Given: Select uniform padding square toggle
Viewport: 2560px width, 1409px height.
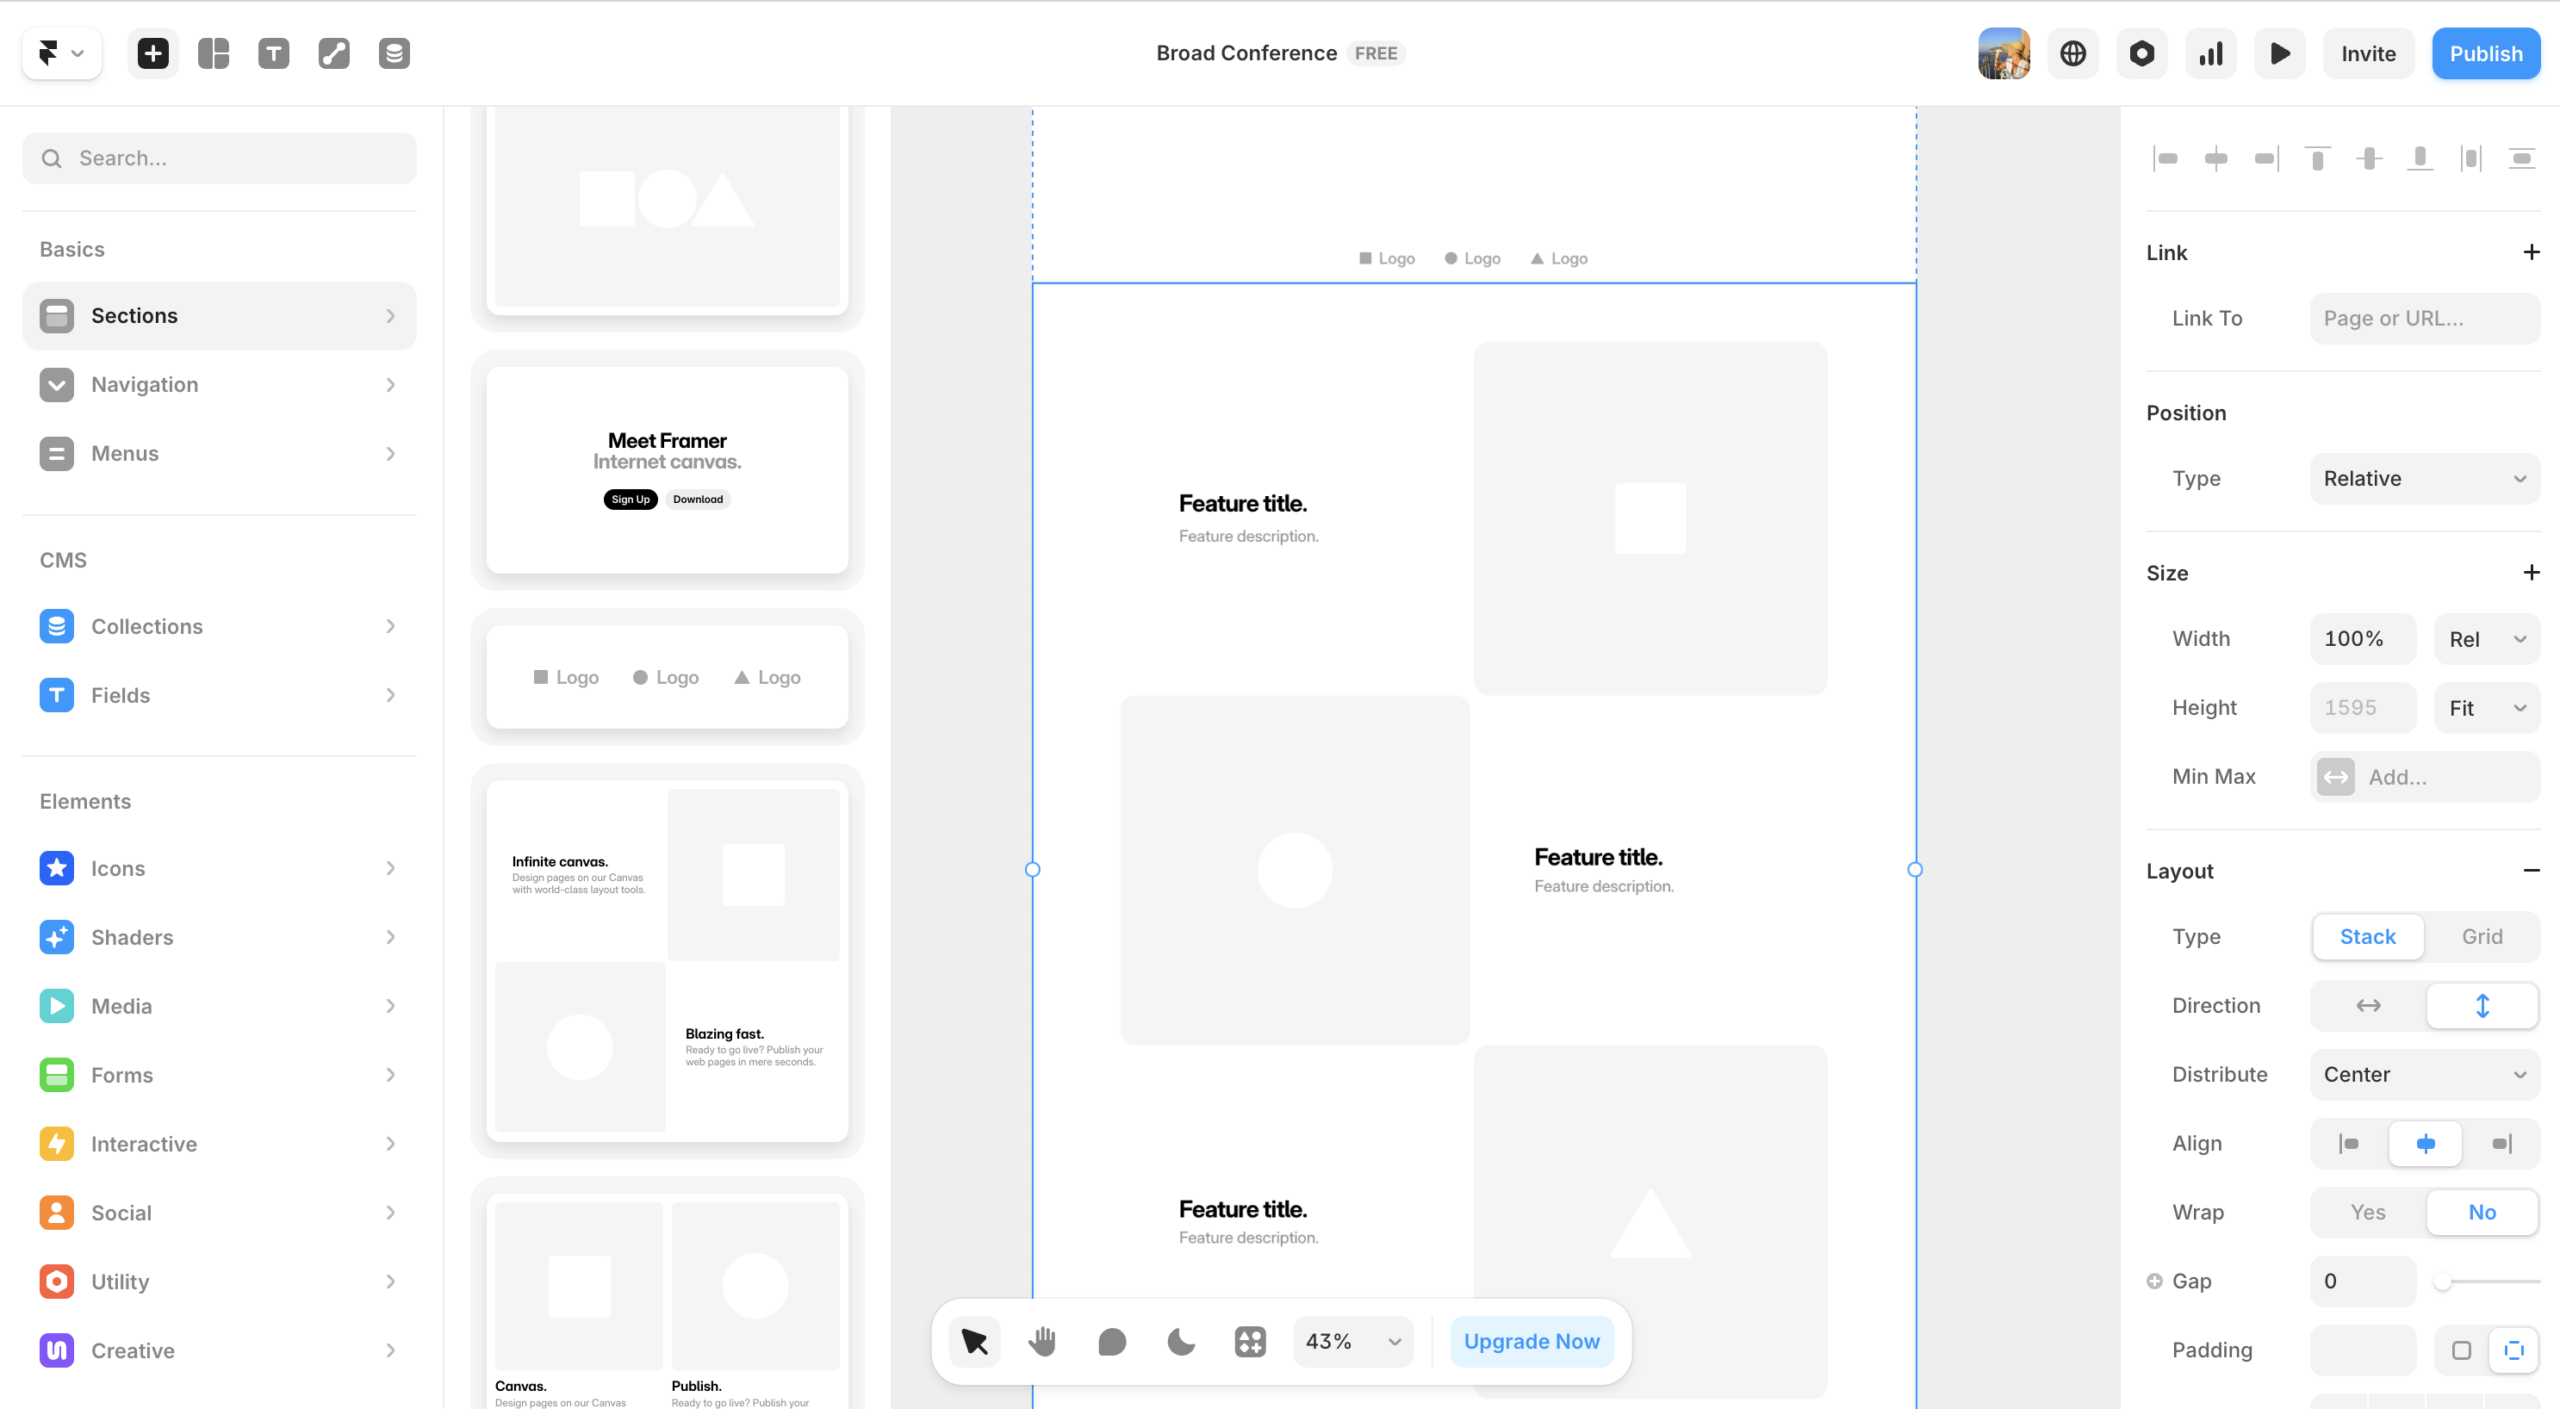Looking at the screenshot, I should pos(2461,1350).
